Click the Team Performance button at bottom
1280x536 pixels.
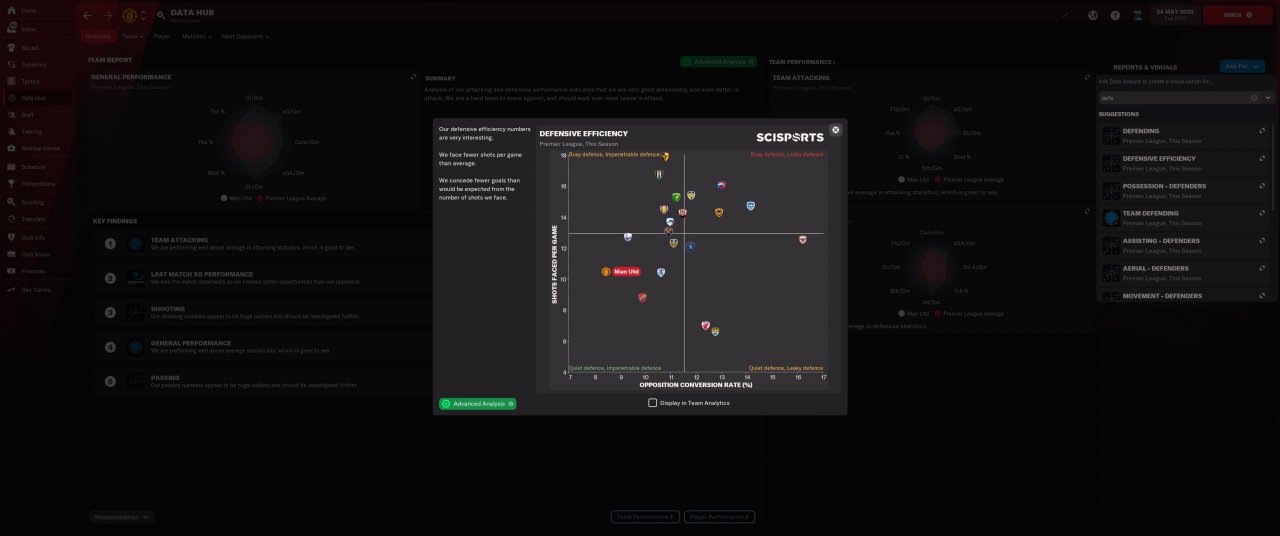pos(645,517)
